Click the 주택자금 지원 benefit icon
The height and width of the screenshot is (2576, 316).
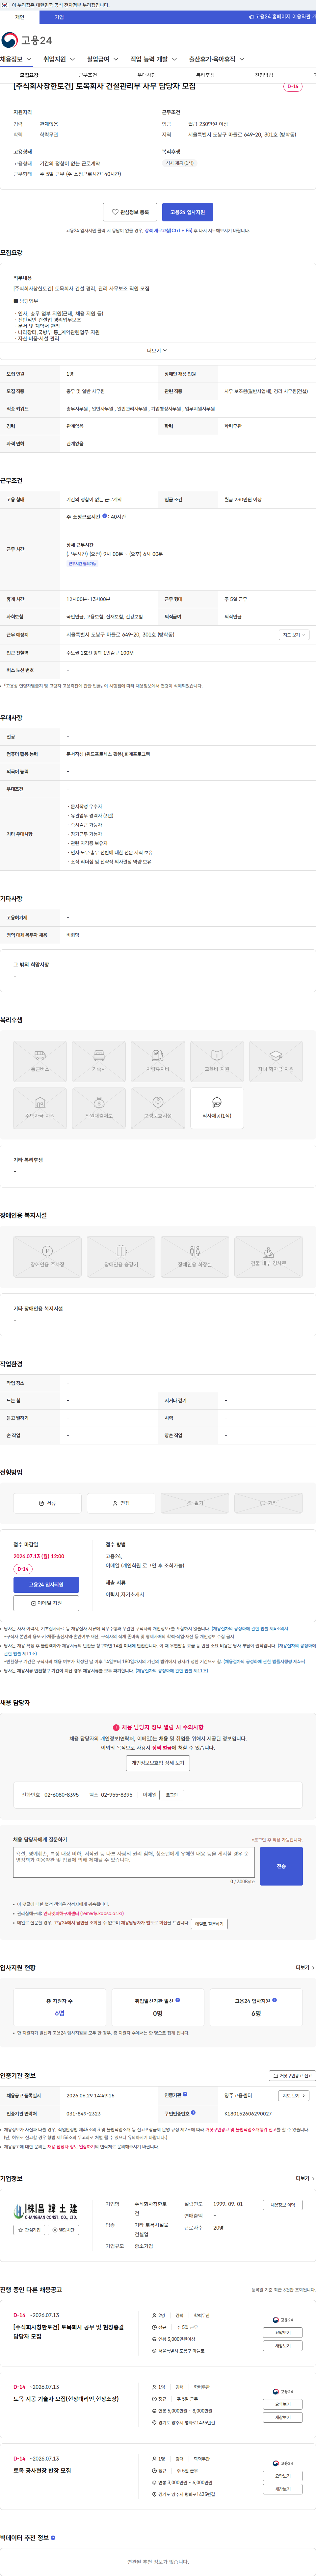pos(40,1108)
